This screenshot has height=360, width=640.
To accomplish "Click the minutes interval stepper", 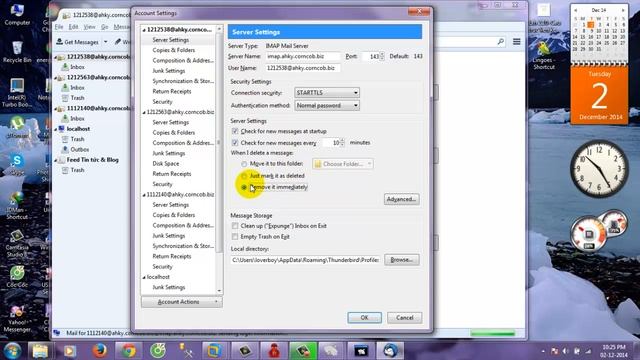I will (342, 142).
